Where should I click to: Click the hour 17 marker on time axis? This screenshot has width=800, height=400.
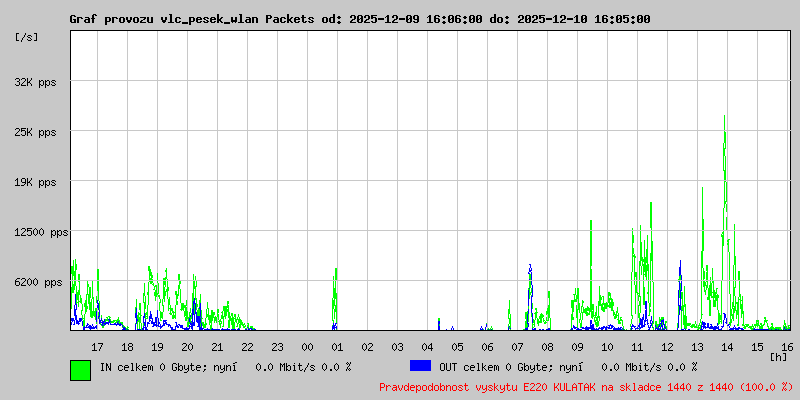97,347
